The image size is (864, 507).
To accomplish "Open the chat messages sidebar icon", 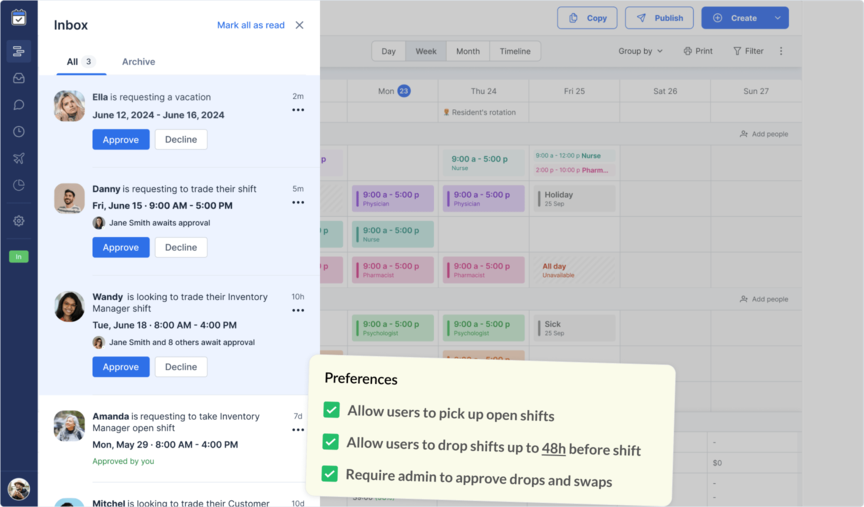I will 18,105.
